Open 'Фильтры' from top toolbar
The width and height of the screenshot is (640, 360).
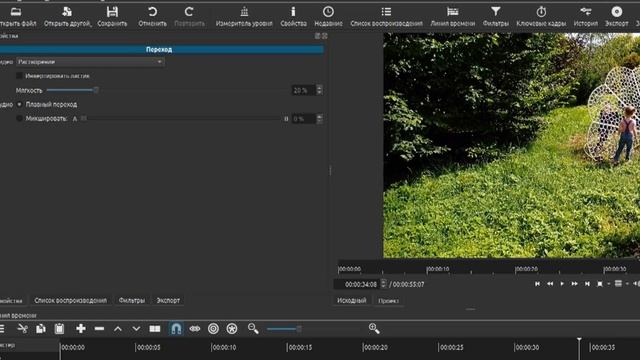(x=496, y=16)
